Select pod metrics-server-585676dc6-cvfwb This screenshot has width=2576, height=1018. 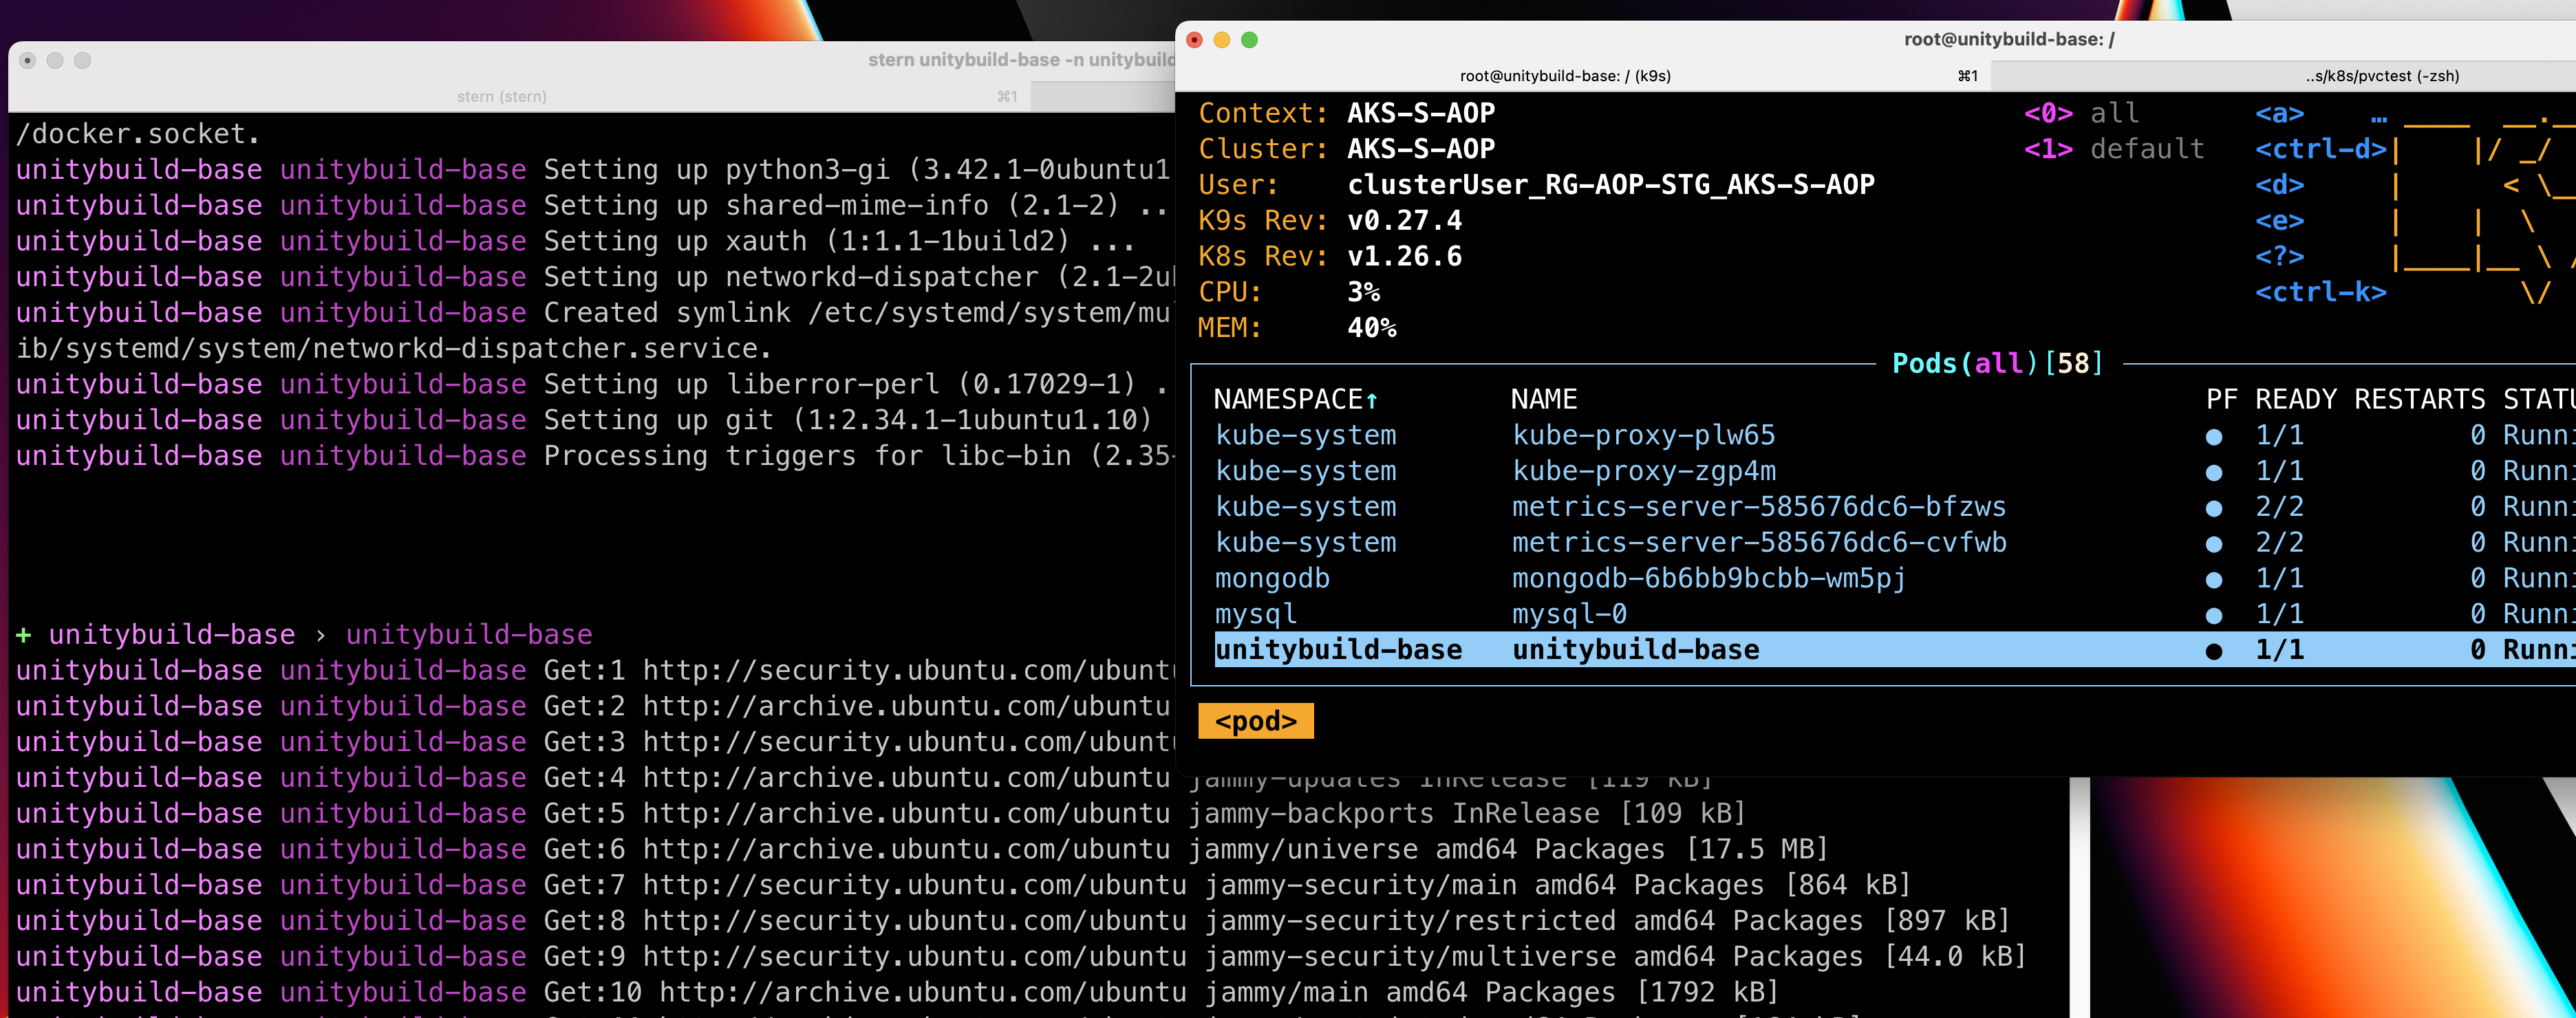[1758, 543]
